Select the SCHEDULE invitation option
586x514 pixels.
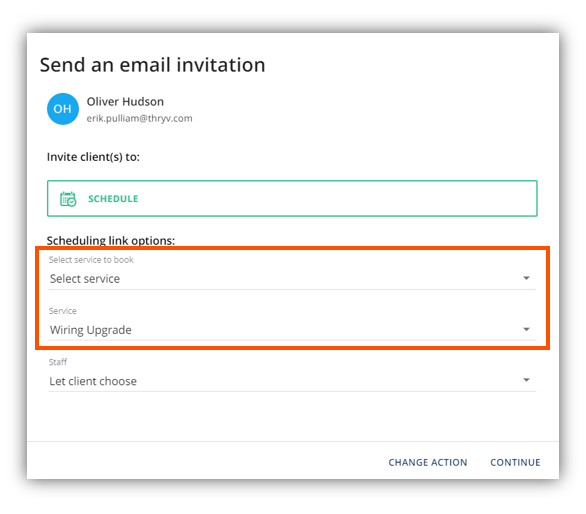click(292, 198)
